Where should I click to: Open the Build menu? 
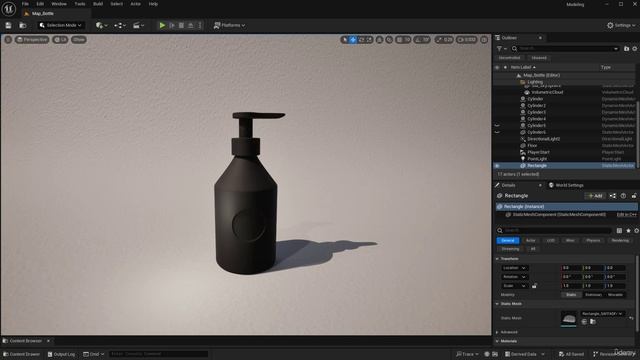click(98, 4)
